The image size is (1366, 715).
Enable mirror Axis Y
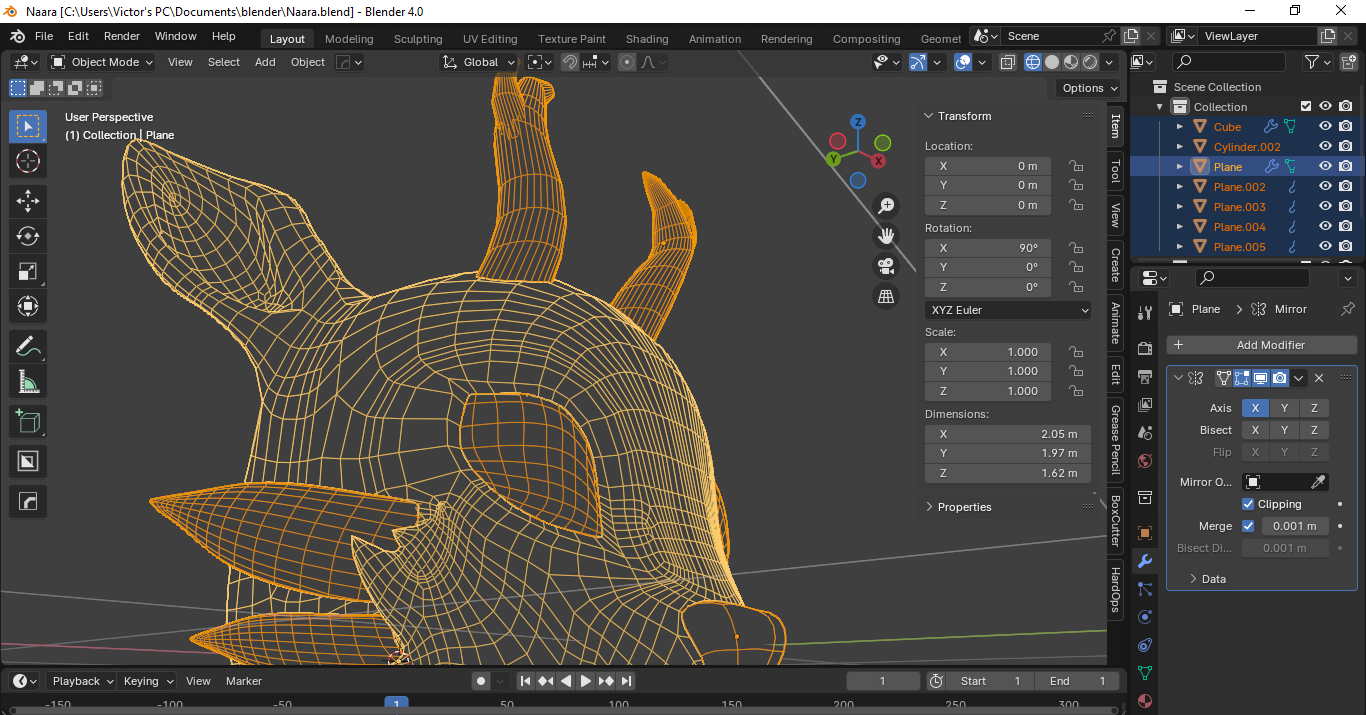pos(1285,408)
